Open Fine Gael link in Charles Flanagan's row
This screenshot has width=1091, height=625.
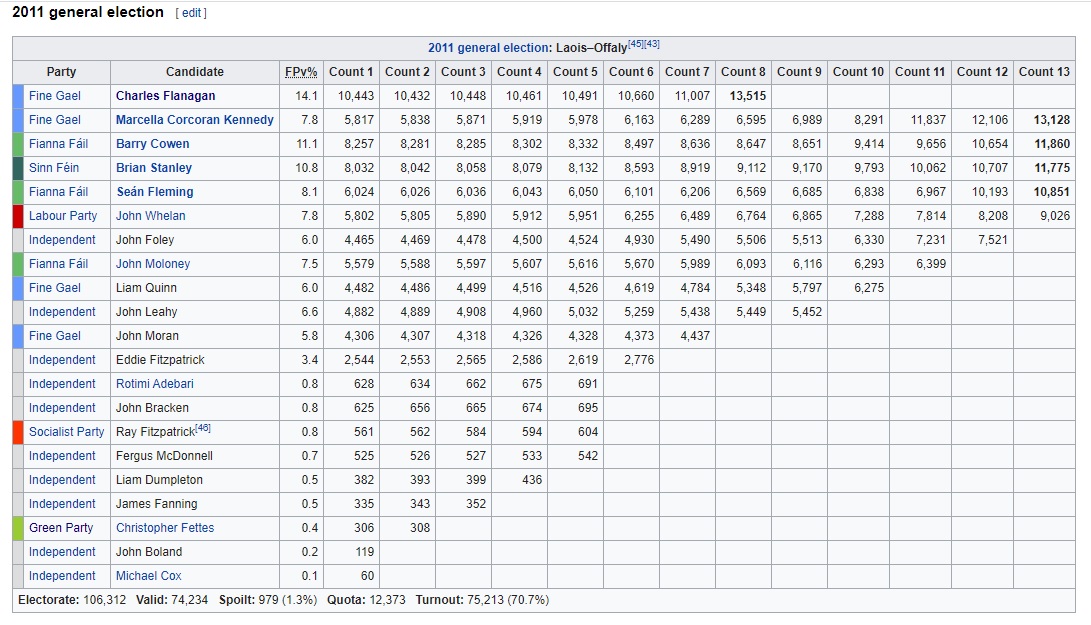[55, 96]
